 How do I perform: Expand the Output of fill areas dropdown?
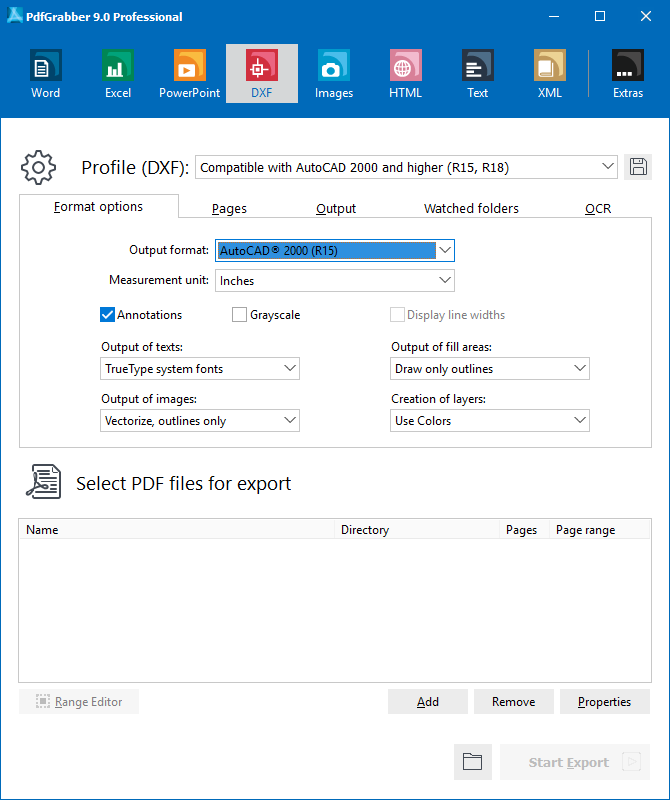(490, 369)
